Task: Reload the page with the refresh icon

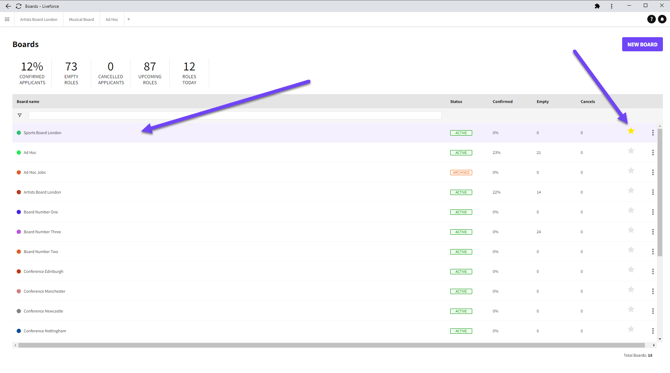Action: coord(18,6)
